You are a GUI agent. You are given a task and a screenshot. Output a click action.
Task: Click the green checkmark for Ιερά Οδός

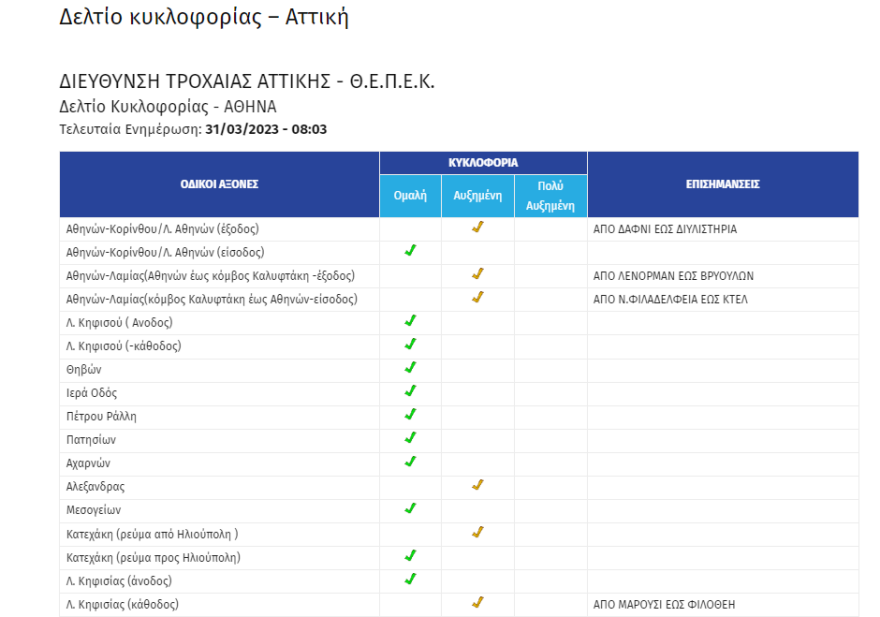pyautogui.click(x=410, y=391)
